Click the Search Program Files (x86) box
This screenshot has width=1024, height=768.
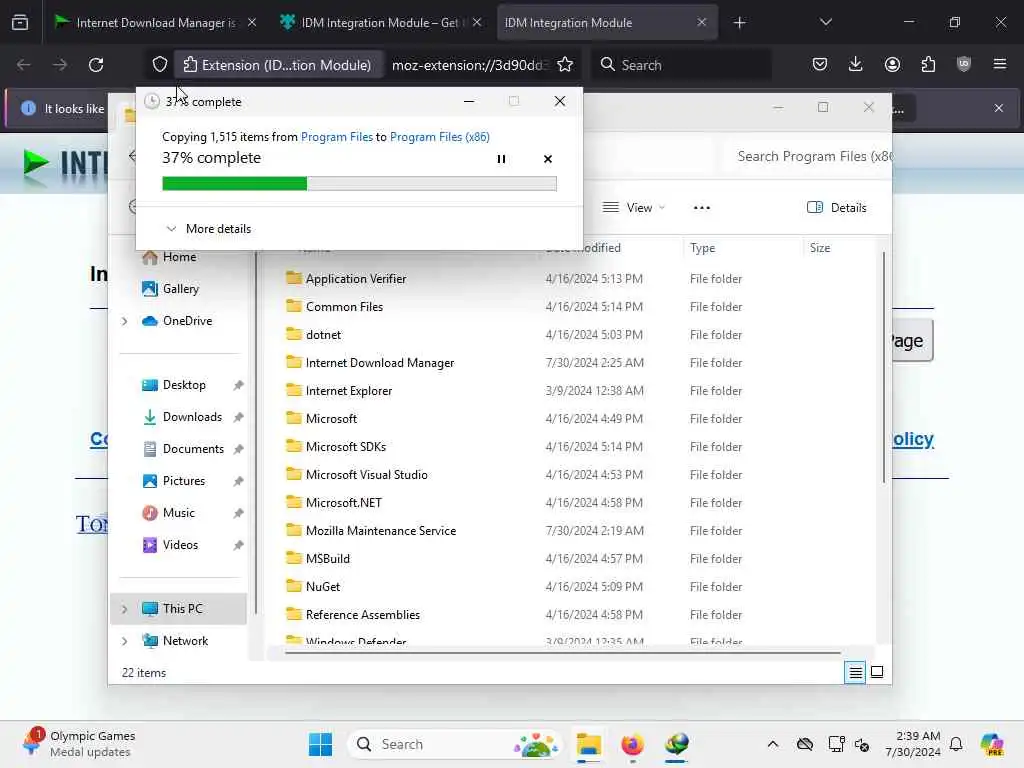pyautogui.click(x=808, y=157)
